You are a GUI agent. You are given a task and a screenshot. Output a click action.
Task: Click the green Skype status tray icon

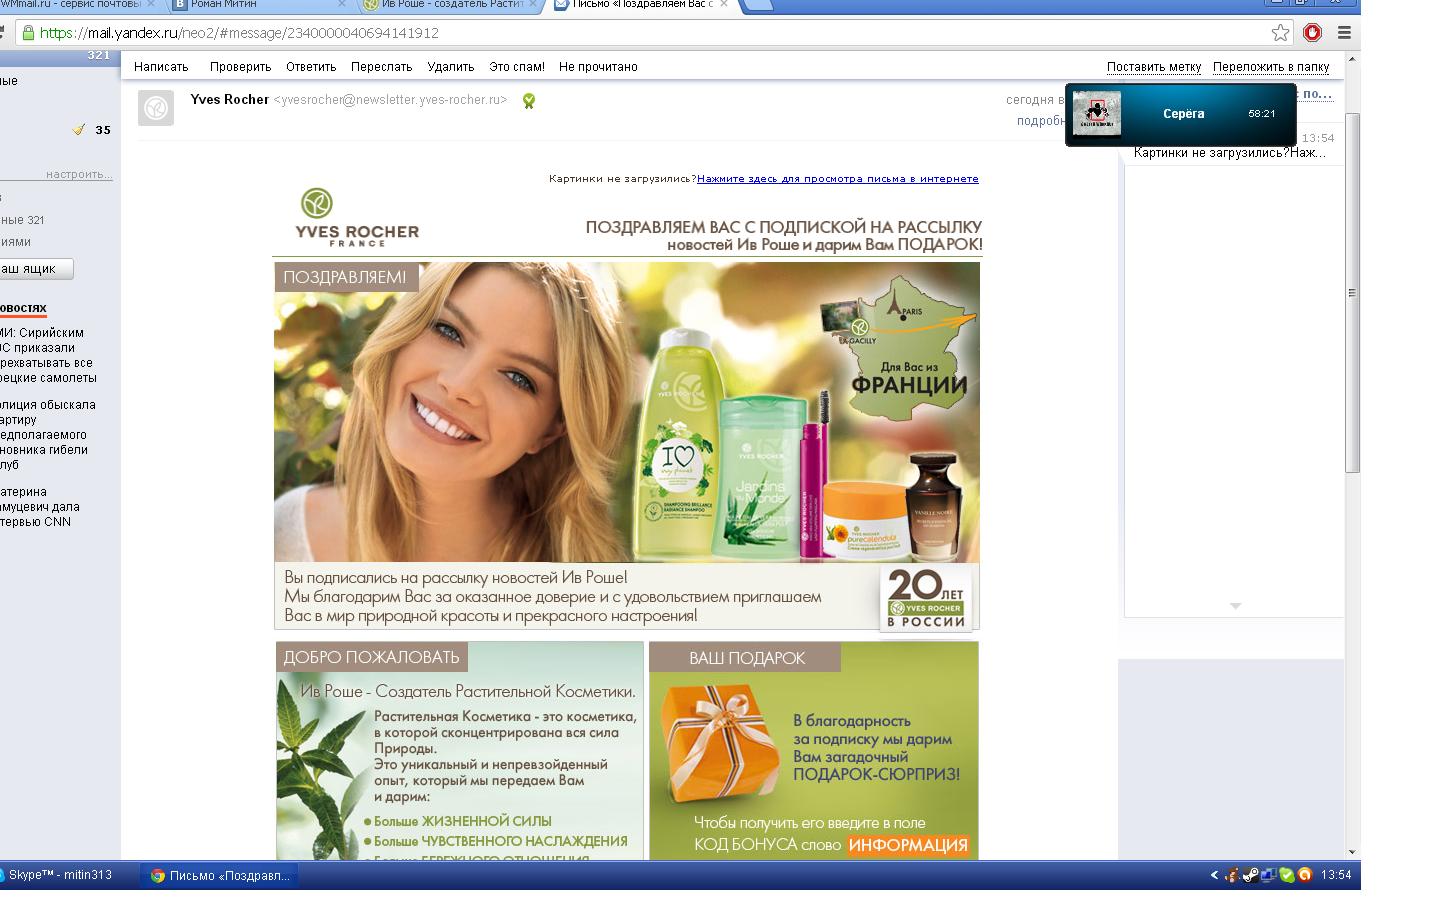click(1287, 875)
